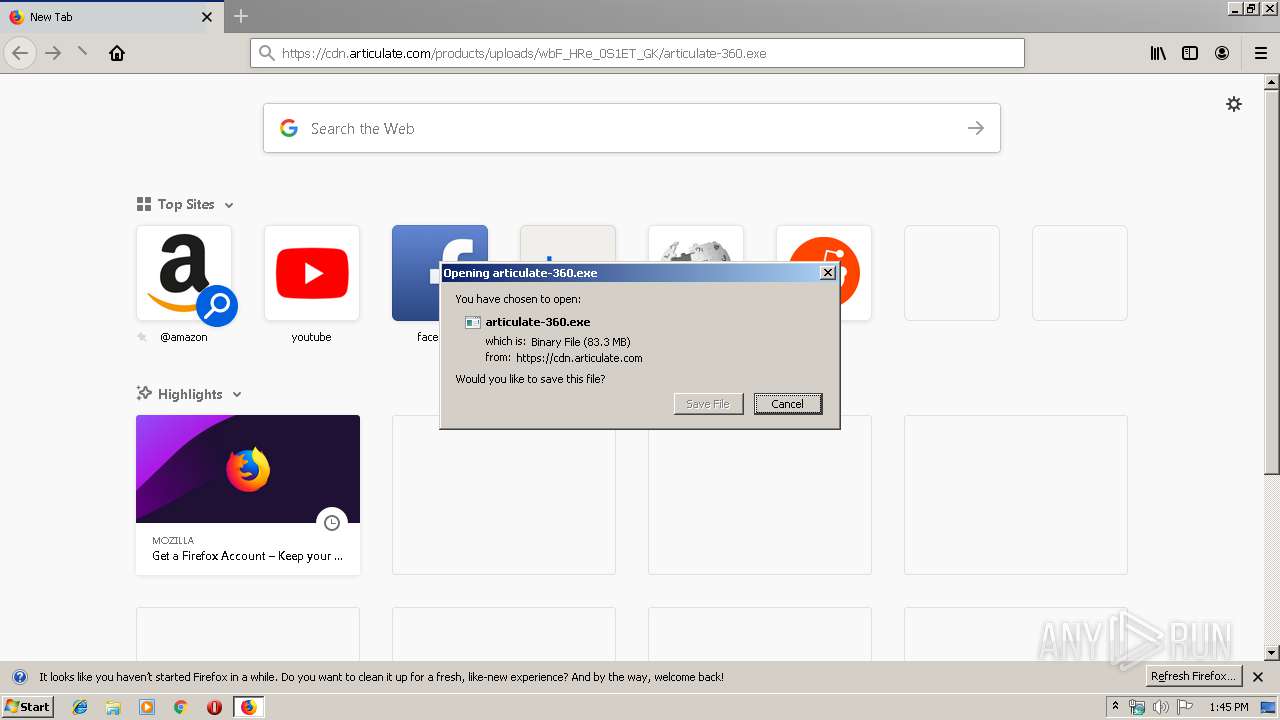1280x720 pixels.
Task: Open new tab page settings gear
Action: (x=1234, y=104)
